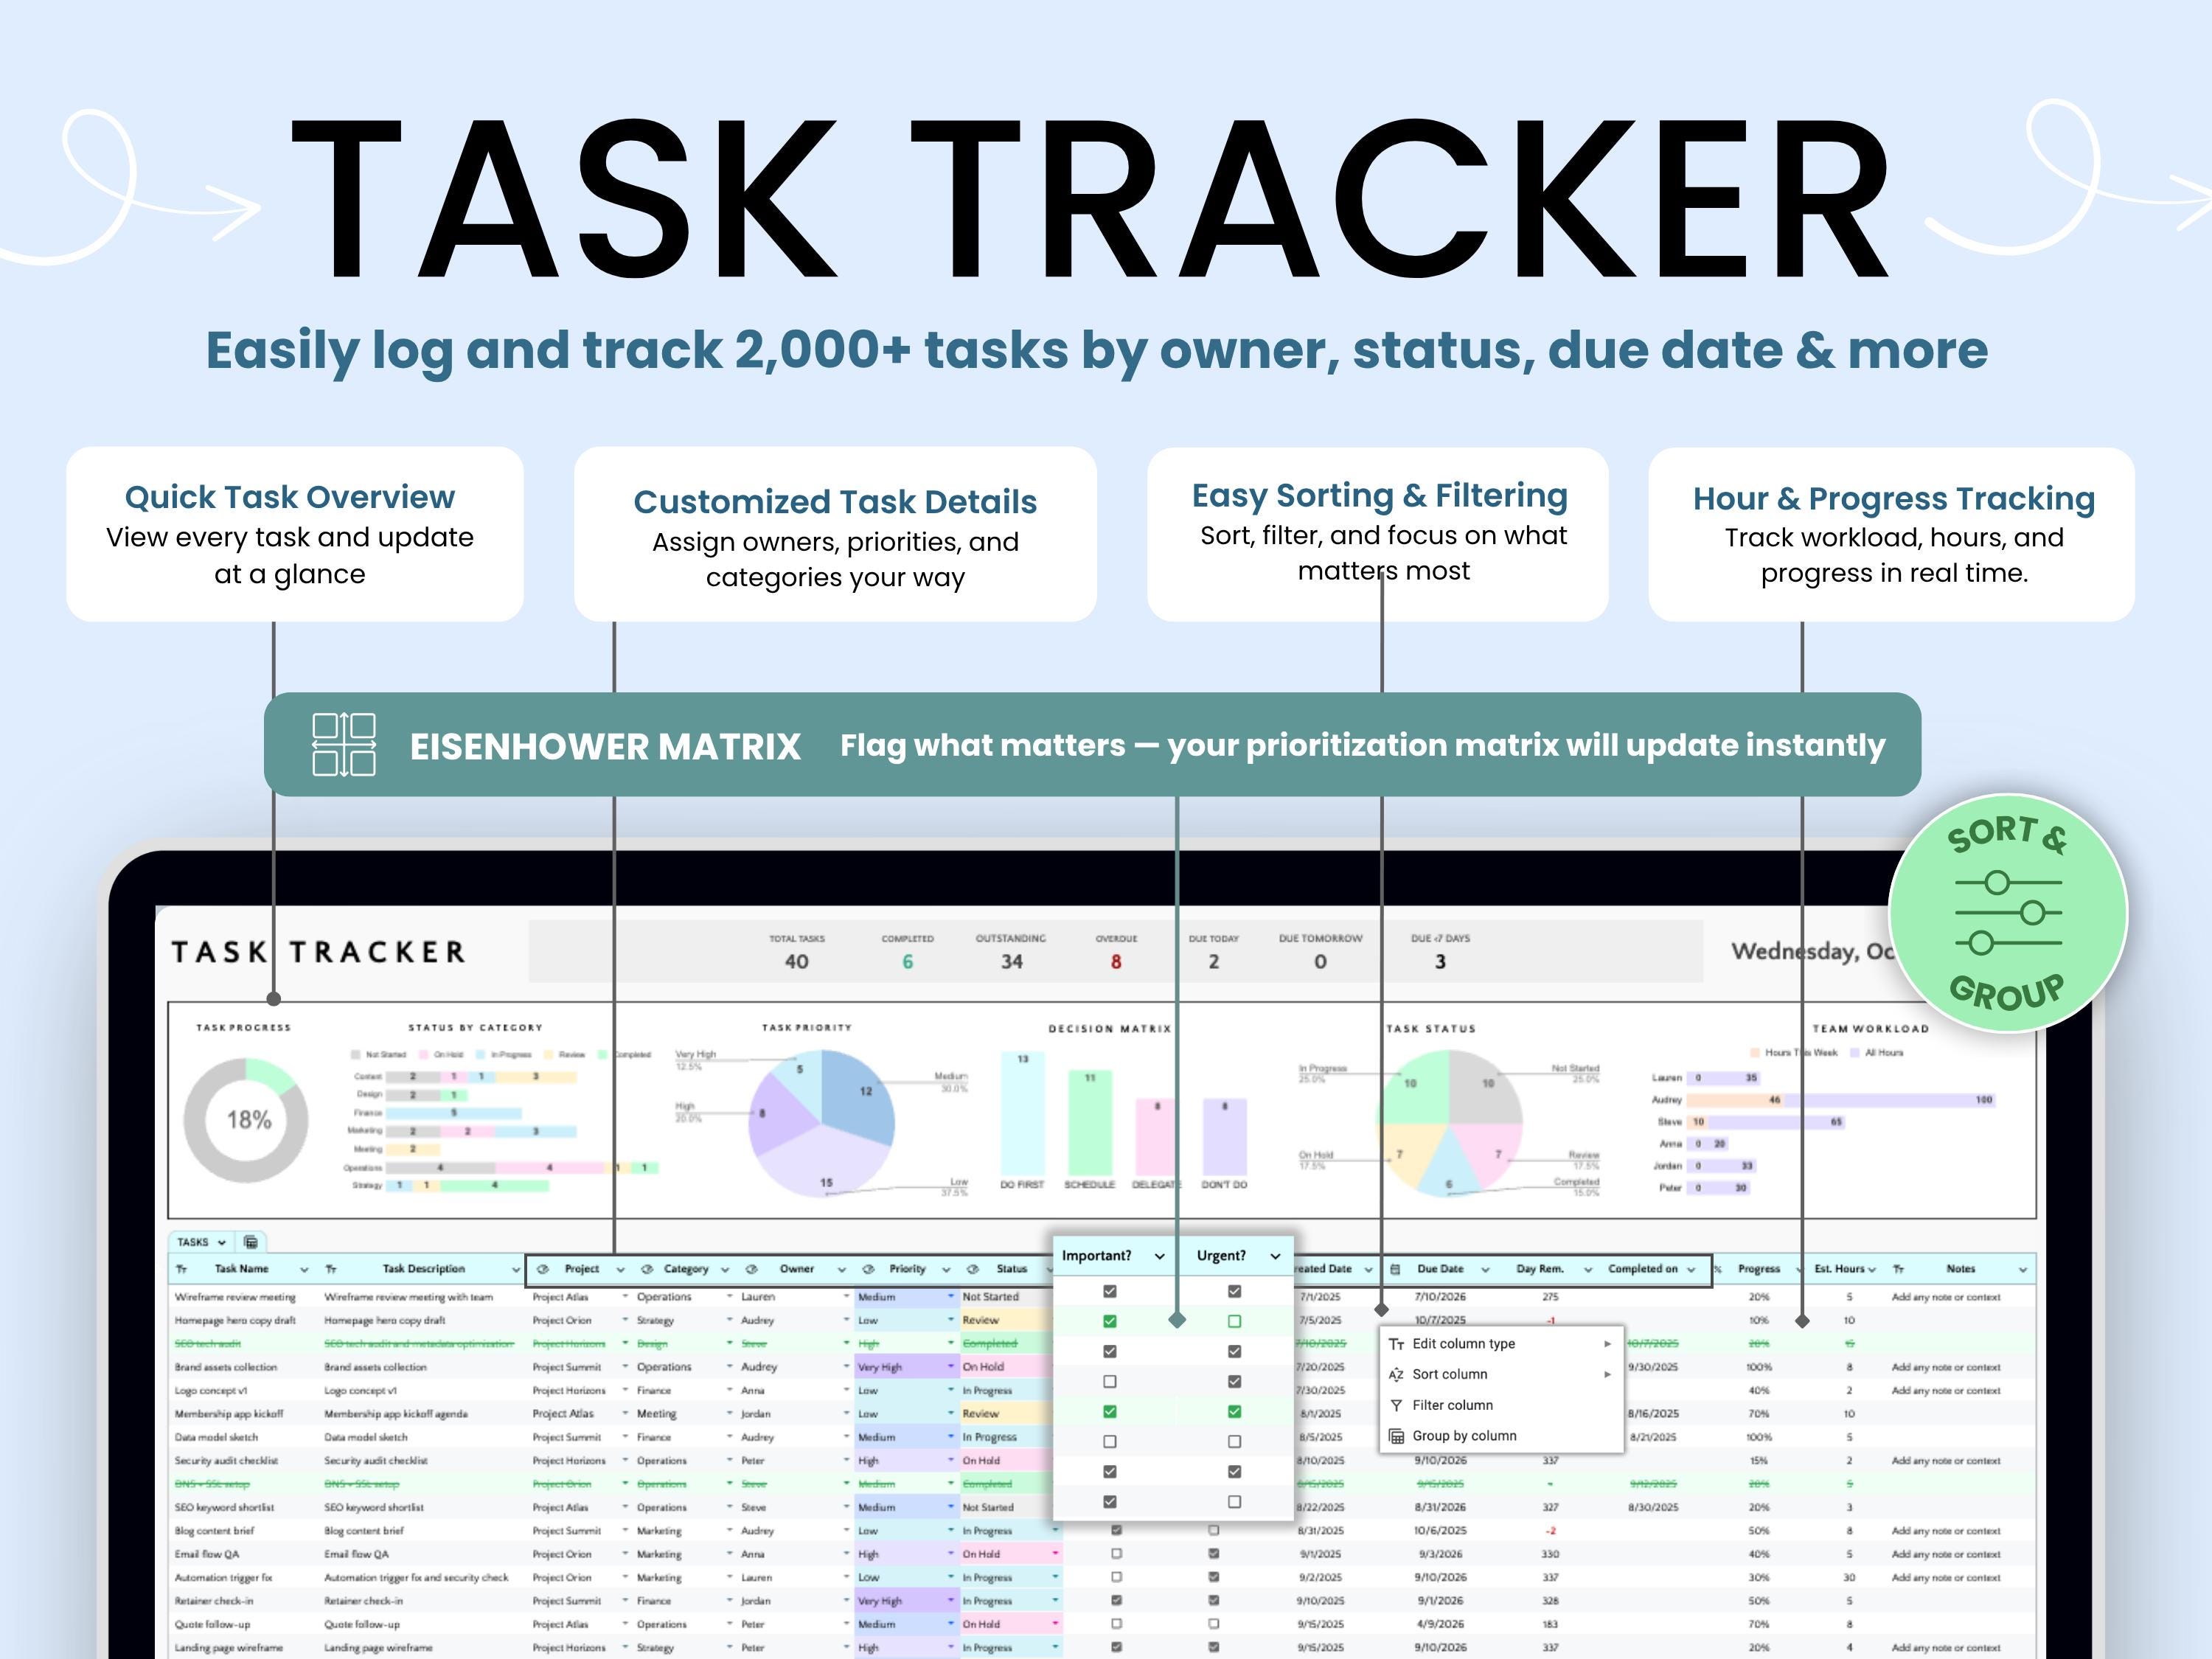Click the Completed count 6
Viewport: 2212px width, 1659px height.
(x=907, y=962)
